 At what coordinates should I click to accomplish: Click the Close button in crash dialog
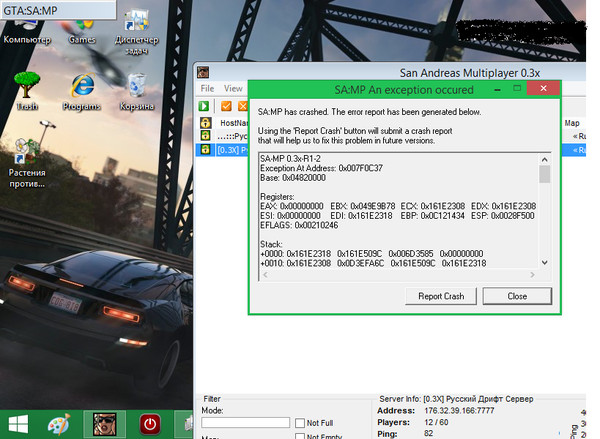tap(517, 296)
